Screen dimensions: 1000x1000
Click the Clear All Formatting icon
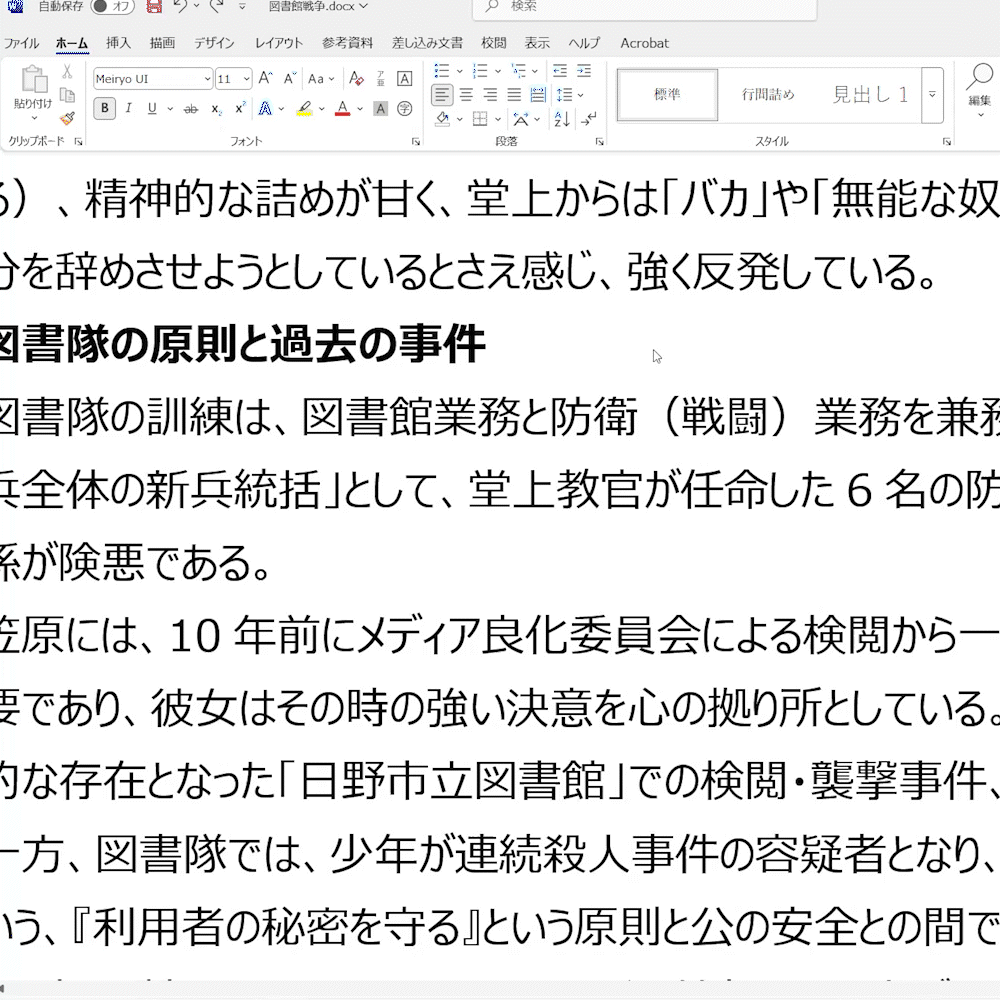(352, 79)
